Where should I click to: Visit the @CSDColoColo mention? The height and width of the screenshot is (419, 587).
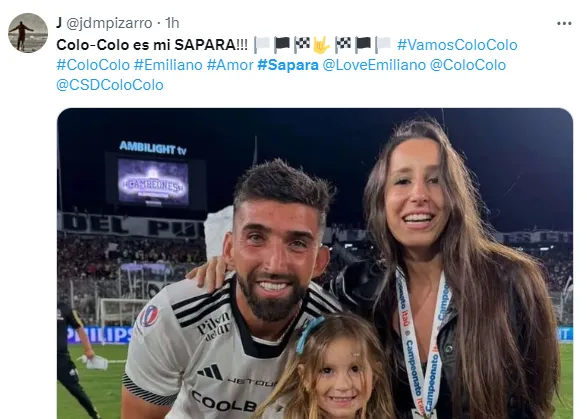pos(110,85)
